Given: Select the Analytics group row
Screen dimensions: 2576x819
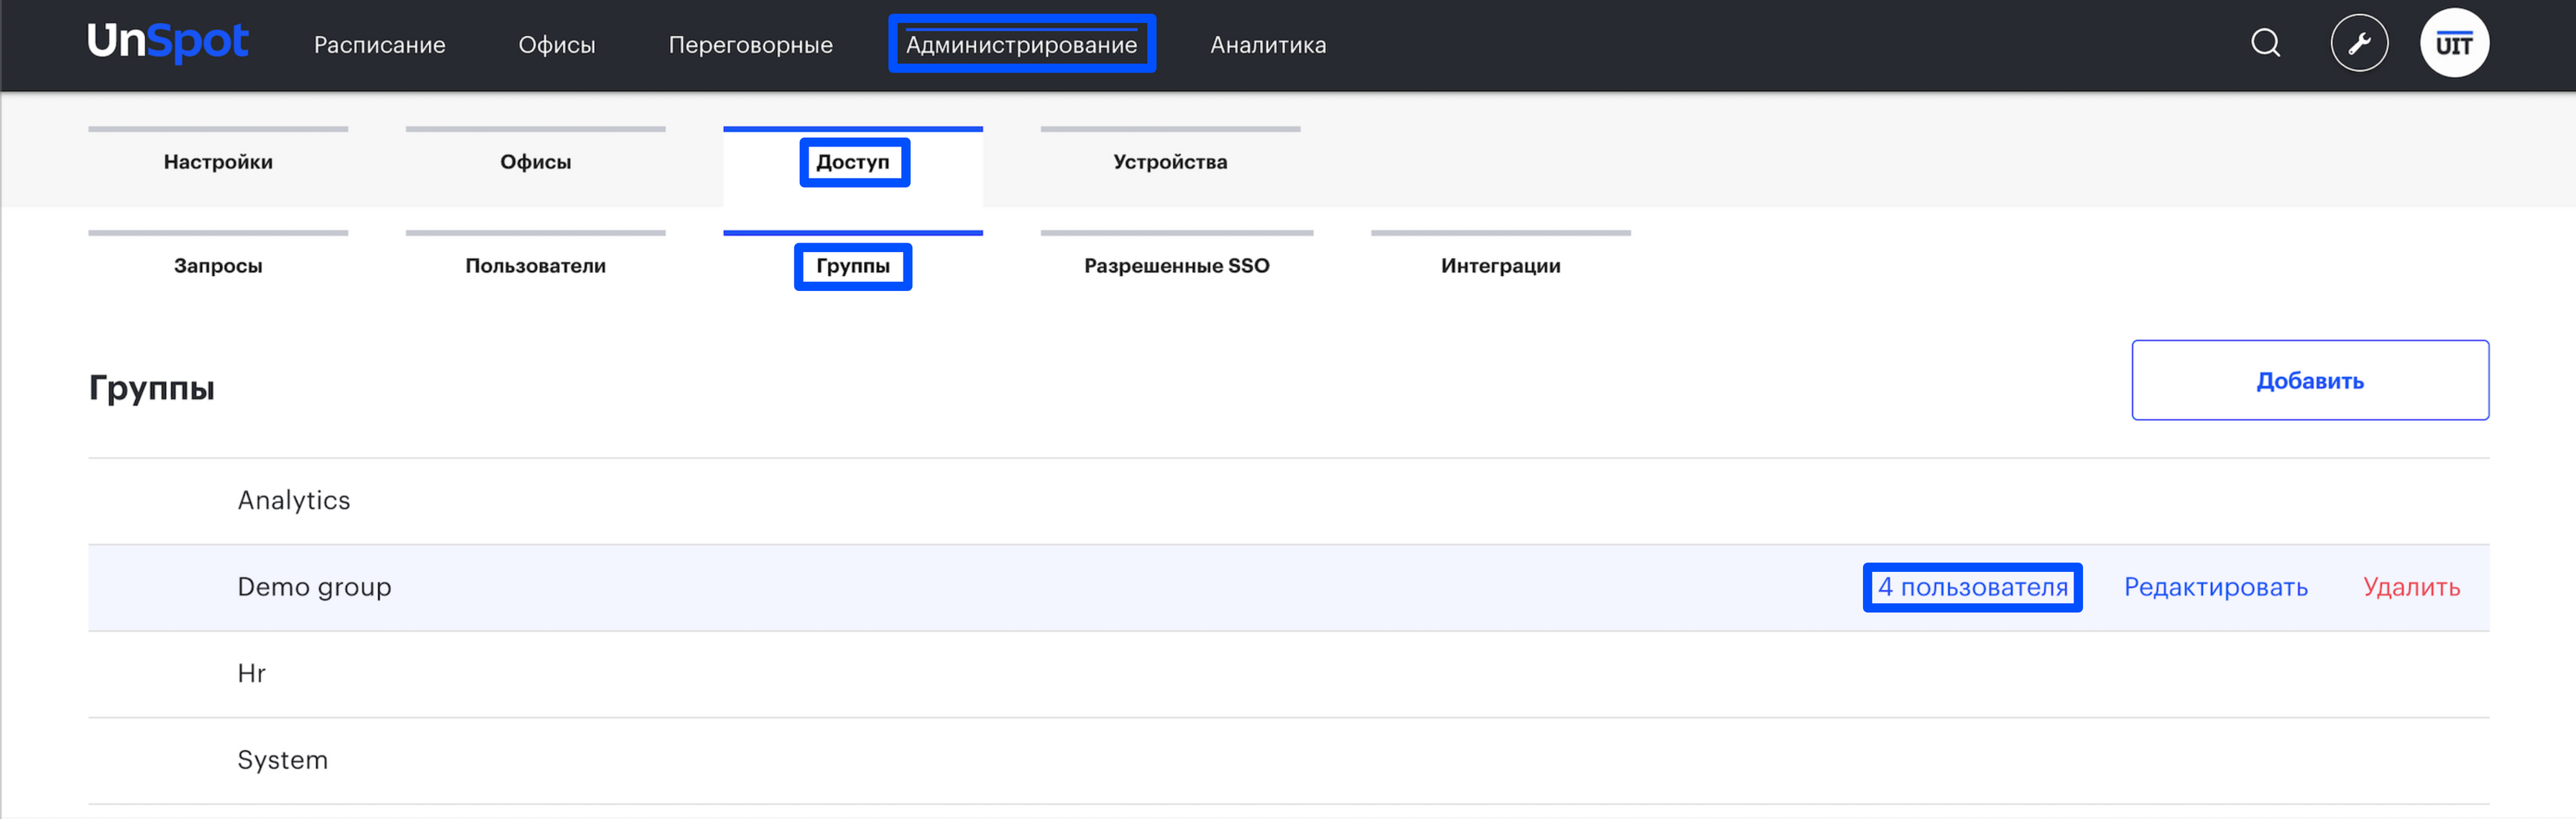Looking at the screenshot, I should pyautogui.click(x=1288, y=501).
